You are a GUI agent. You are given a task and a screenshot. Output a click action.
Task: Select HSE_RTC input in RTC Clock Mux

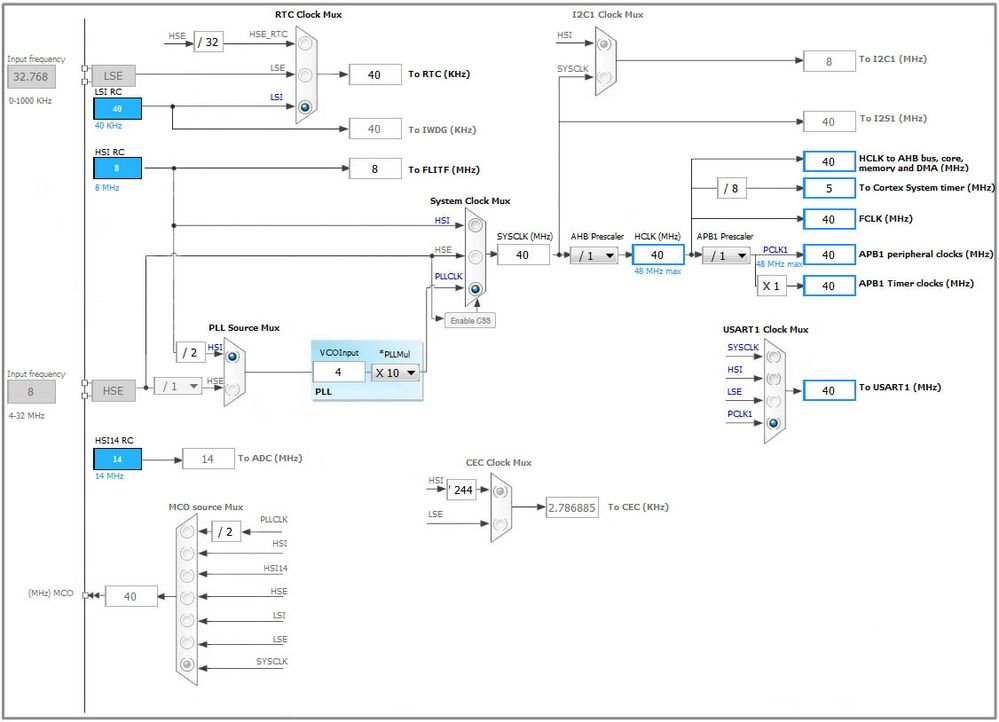point(305,43)
